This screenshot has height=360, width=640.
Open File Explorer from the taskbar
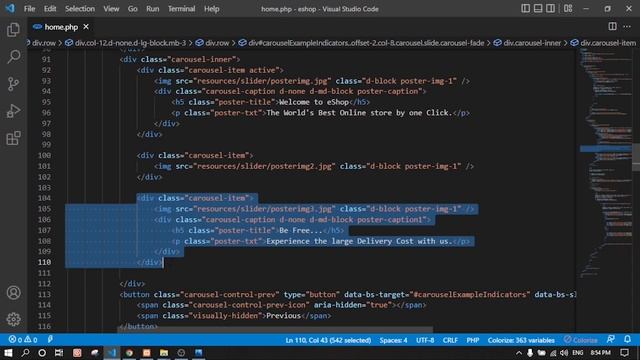[164, 353]
